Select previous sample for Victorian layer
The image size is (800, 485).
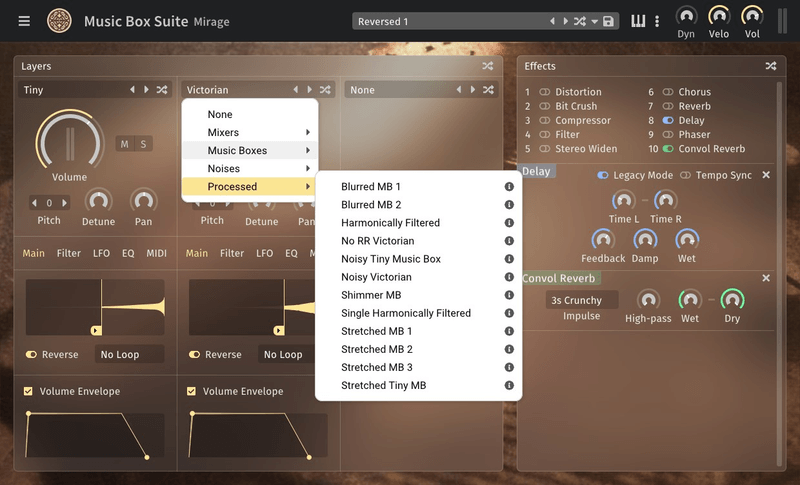[x=295, y=90]
